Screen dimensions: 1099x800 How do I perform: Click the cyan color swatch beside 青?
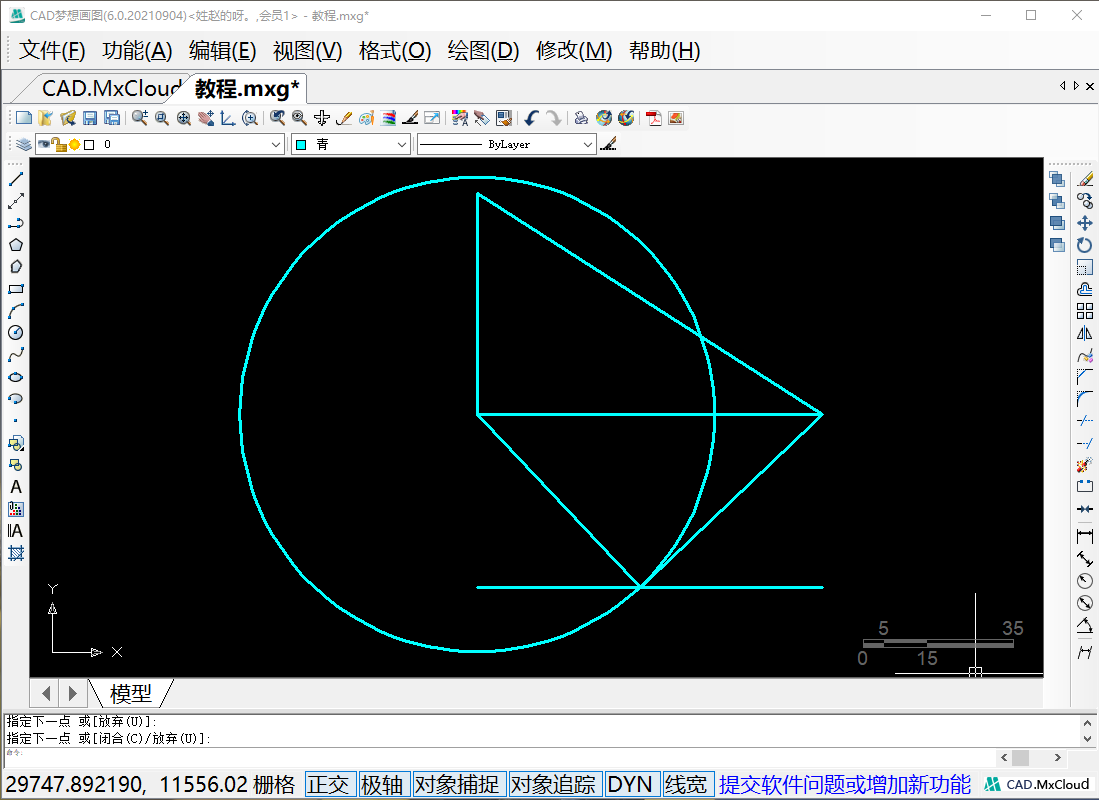(x=301, y=144)
